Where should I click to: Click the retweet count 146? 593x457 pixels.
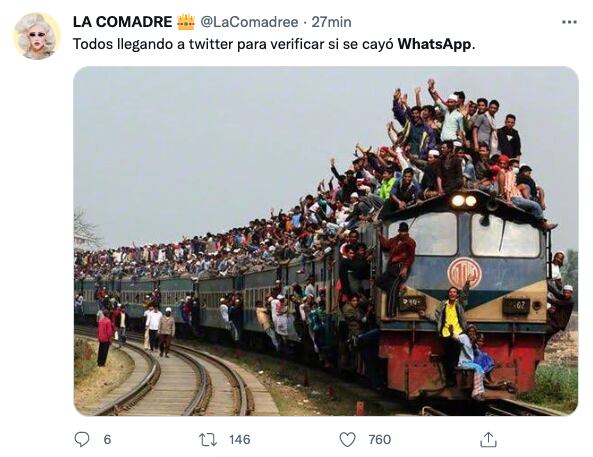point(240,440)
